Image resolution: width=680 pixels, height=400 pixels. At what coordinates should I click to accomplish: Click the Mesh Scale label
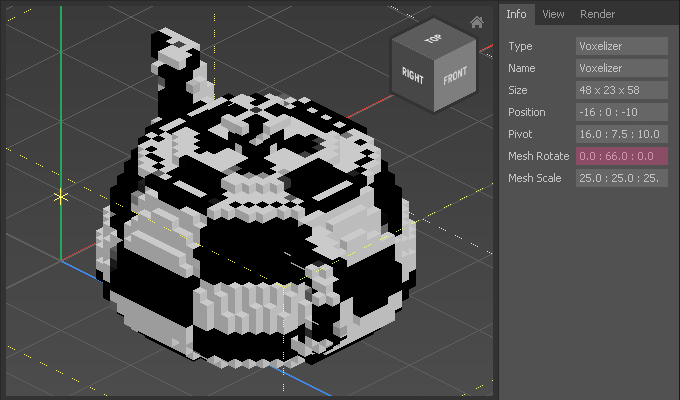pyautogui.click(x=536, y=178)
